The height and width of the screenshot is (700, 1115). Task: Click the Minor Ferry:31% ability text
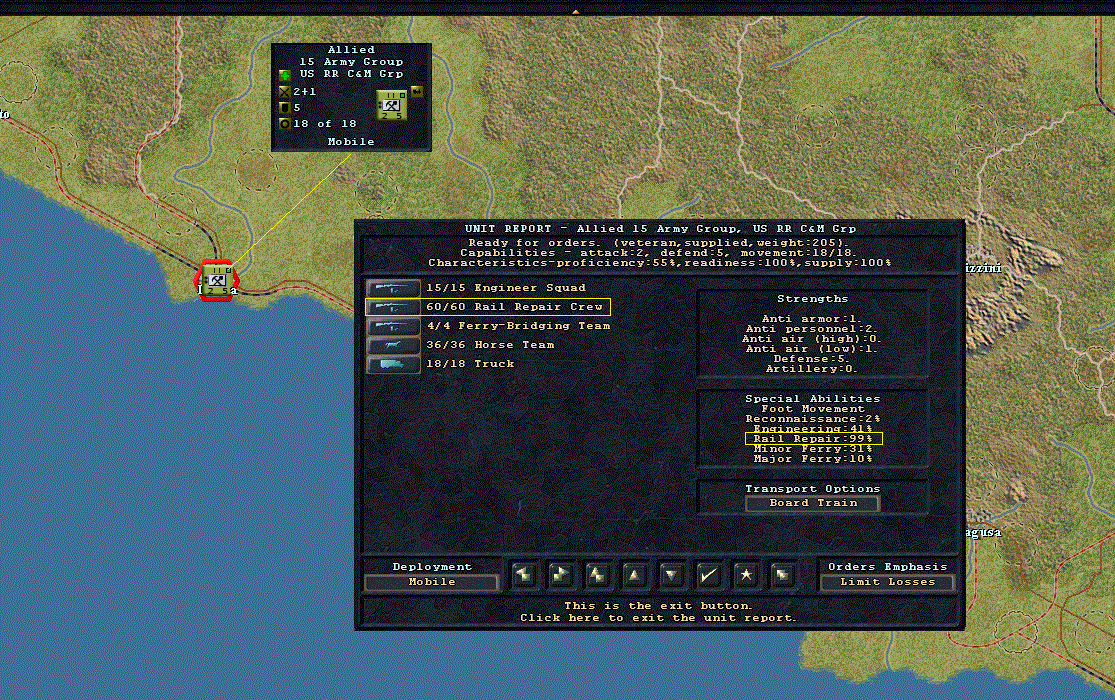coord(813,449)
